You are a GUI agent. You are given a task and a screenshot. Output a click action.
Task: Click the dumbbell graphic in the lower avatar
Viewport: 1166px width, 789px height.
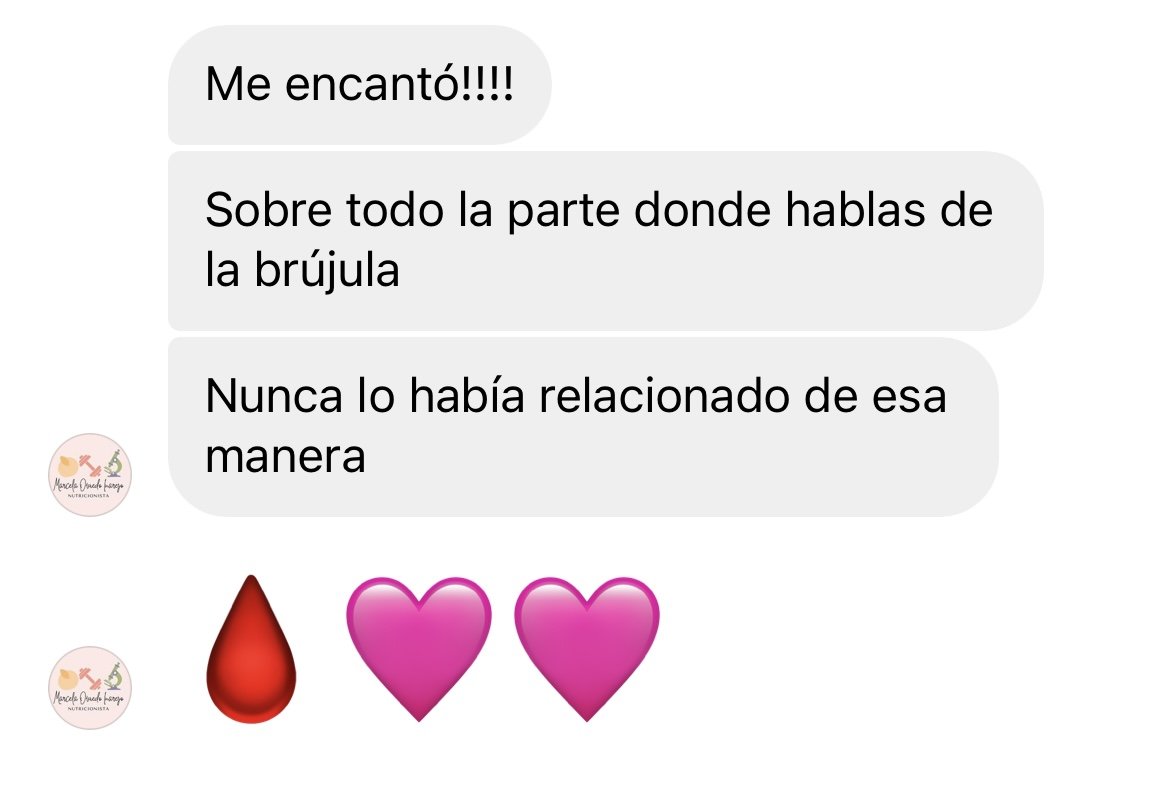click(90, 678)
